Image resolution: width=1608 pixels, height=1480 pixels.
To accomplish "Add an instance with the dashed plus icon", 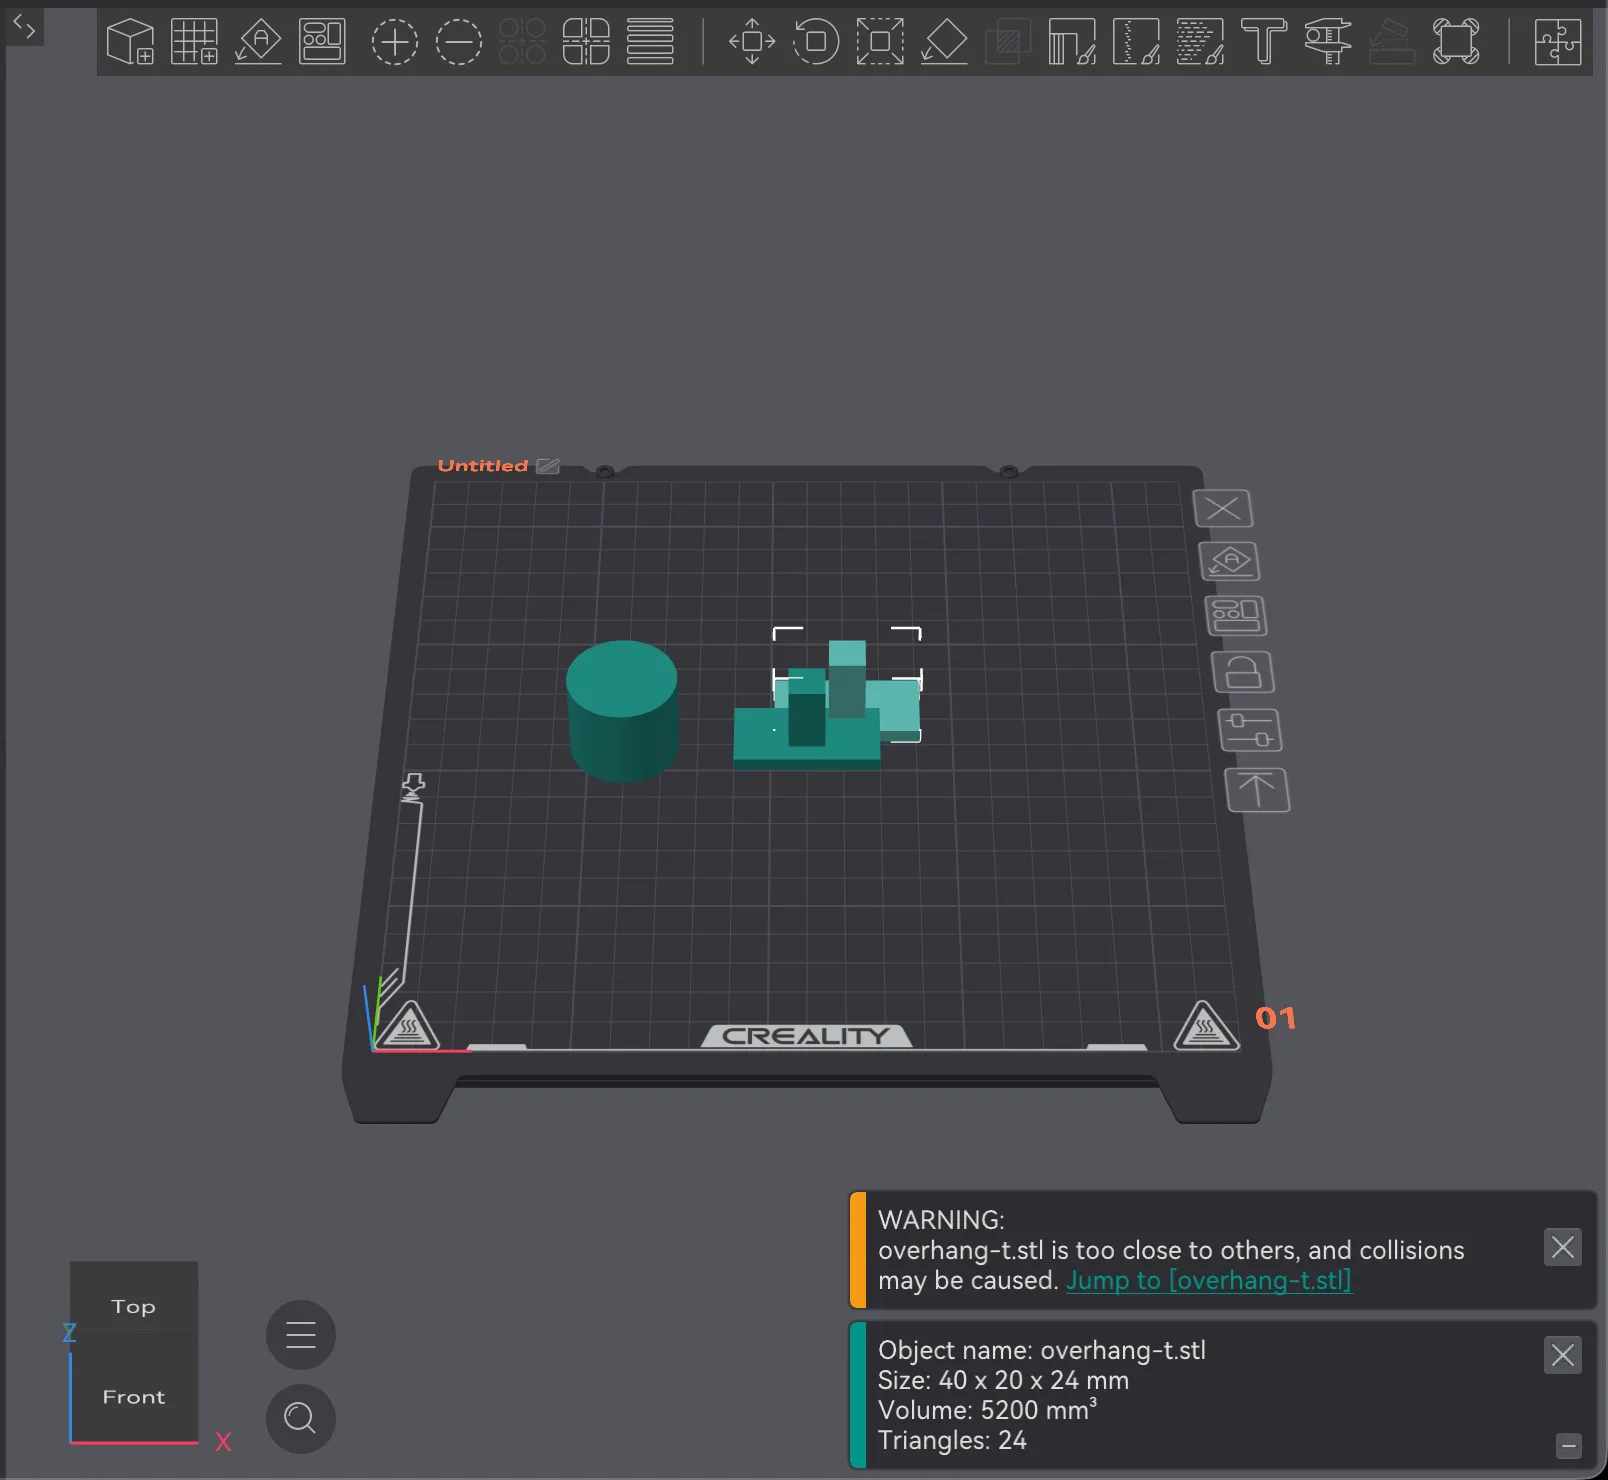I will (395, 42).
